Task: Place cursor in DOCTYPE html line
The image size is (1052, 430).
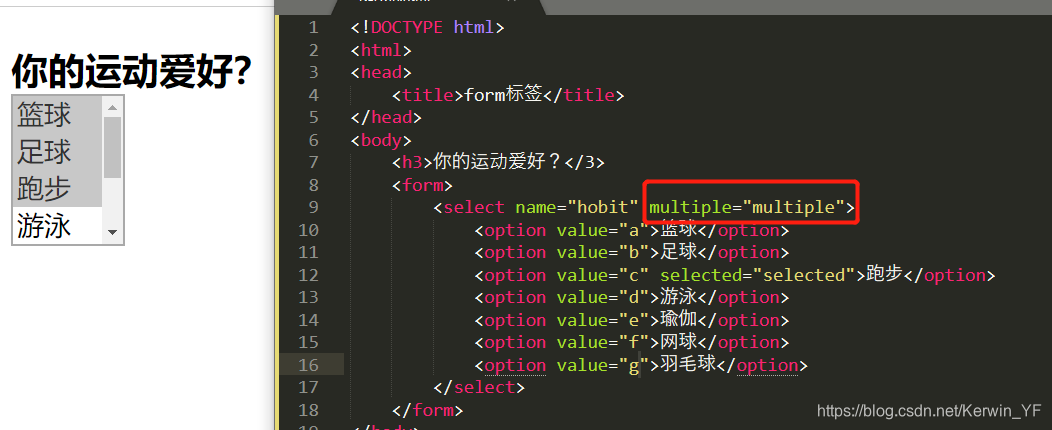Action: pos(427,28)
